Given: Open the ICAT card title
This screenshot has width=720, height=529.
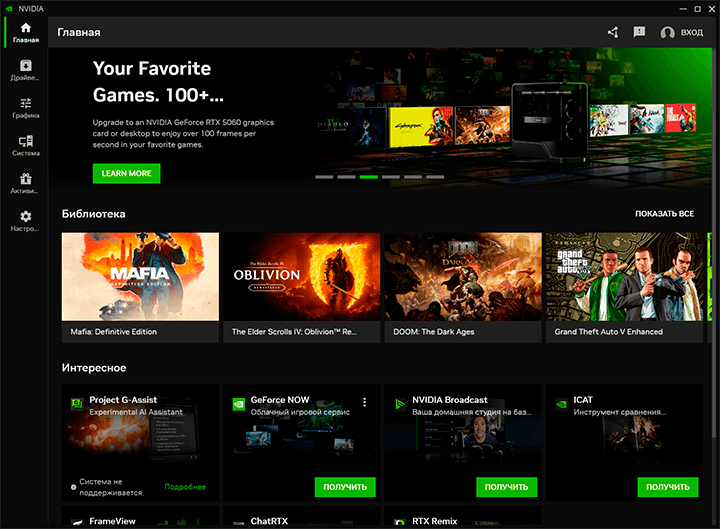Looking at the screenshot, I should point(583,400).
